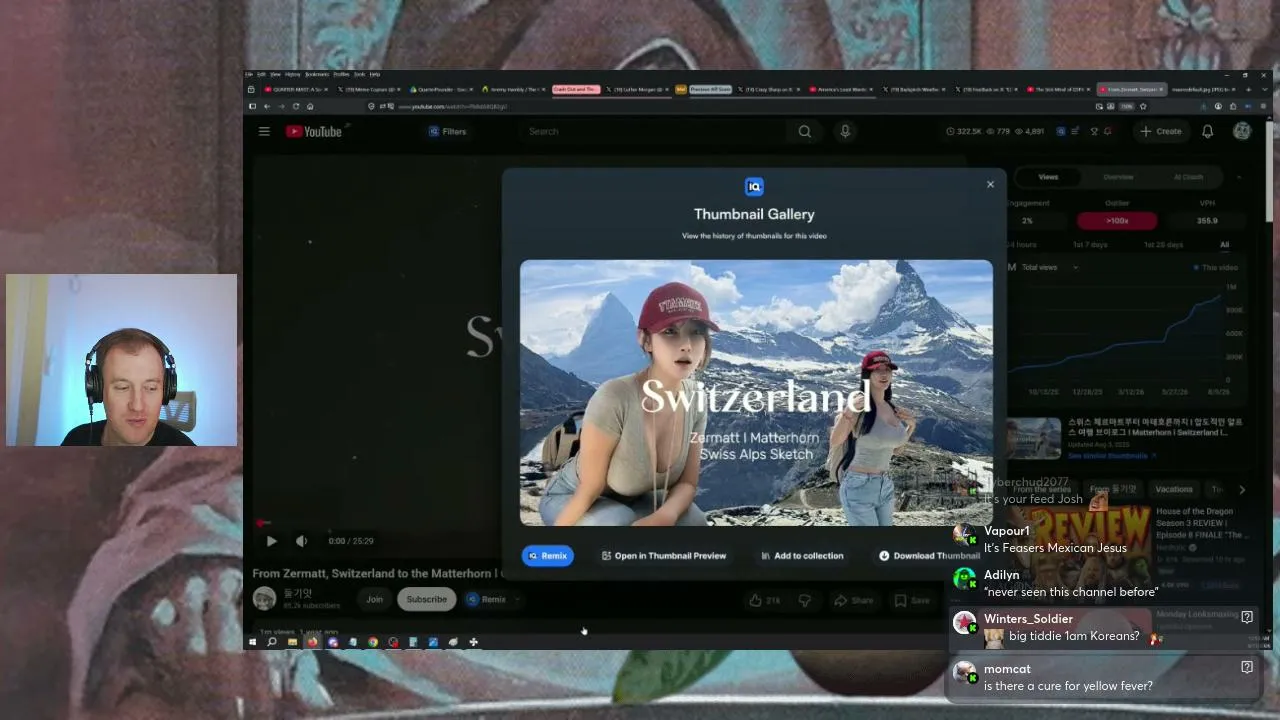1280x720 pixels.
Task: Switch to the Overview tab
Action: [1118, 177]
